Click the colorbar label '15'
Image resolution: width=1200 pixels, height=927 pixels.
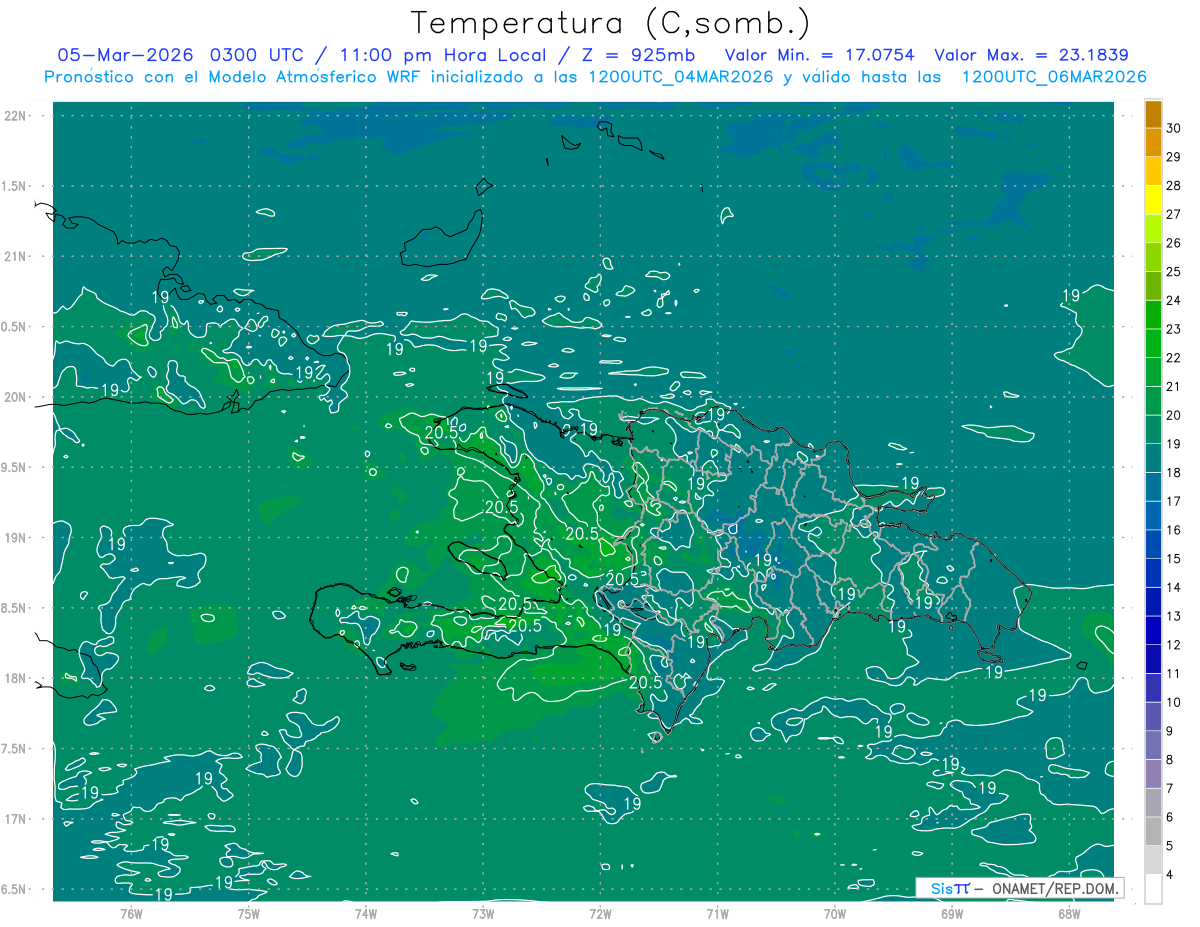coord(1174,559)
